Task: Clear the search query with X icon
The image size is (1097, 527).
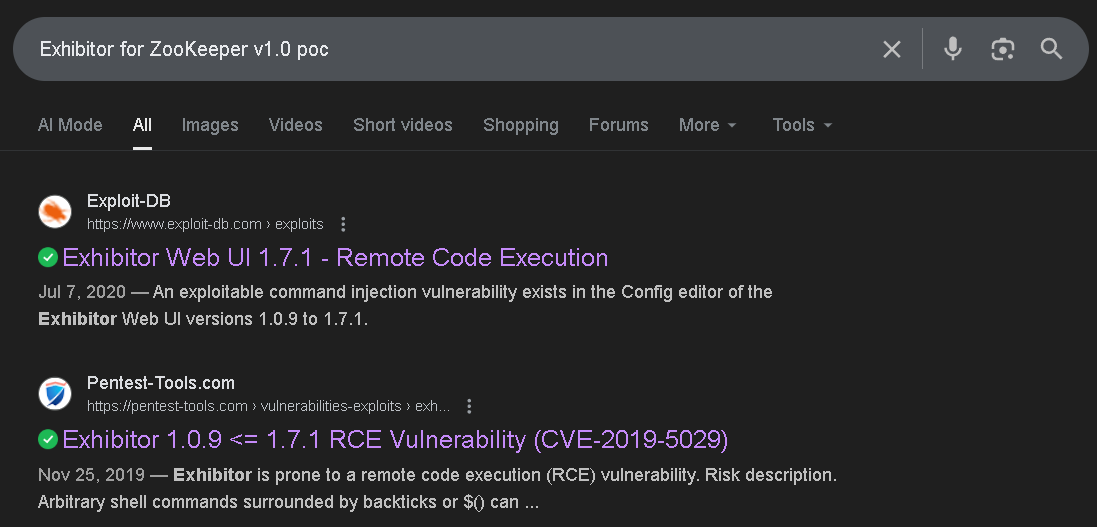Action: coord(892,49)
